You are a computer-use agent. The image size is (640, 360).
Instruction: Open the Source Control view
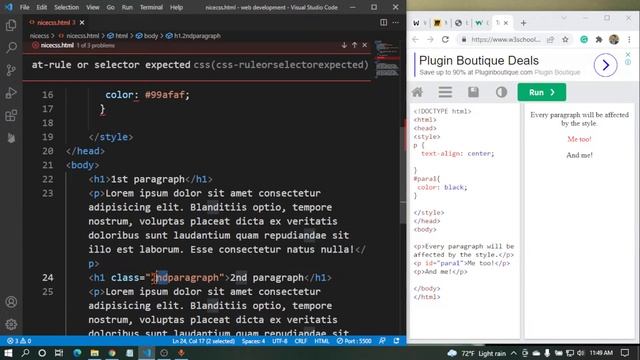point(11,70)
